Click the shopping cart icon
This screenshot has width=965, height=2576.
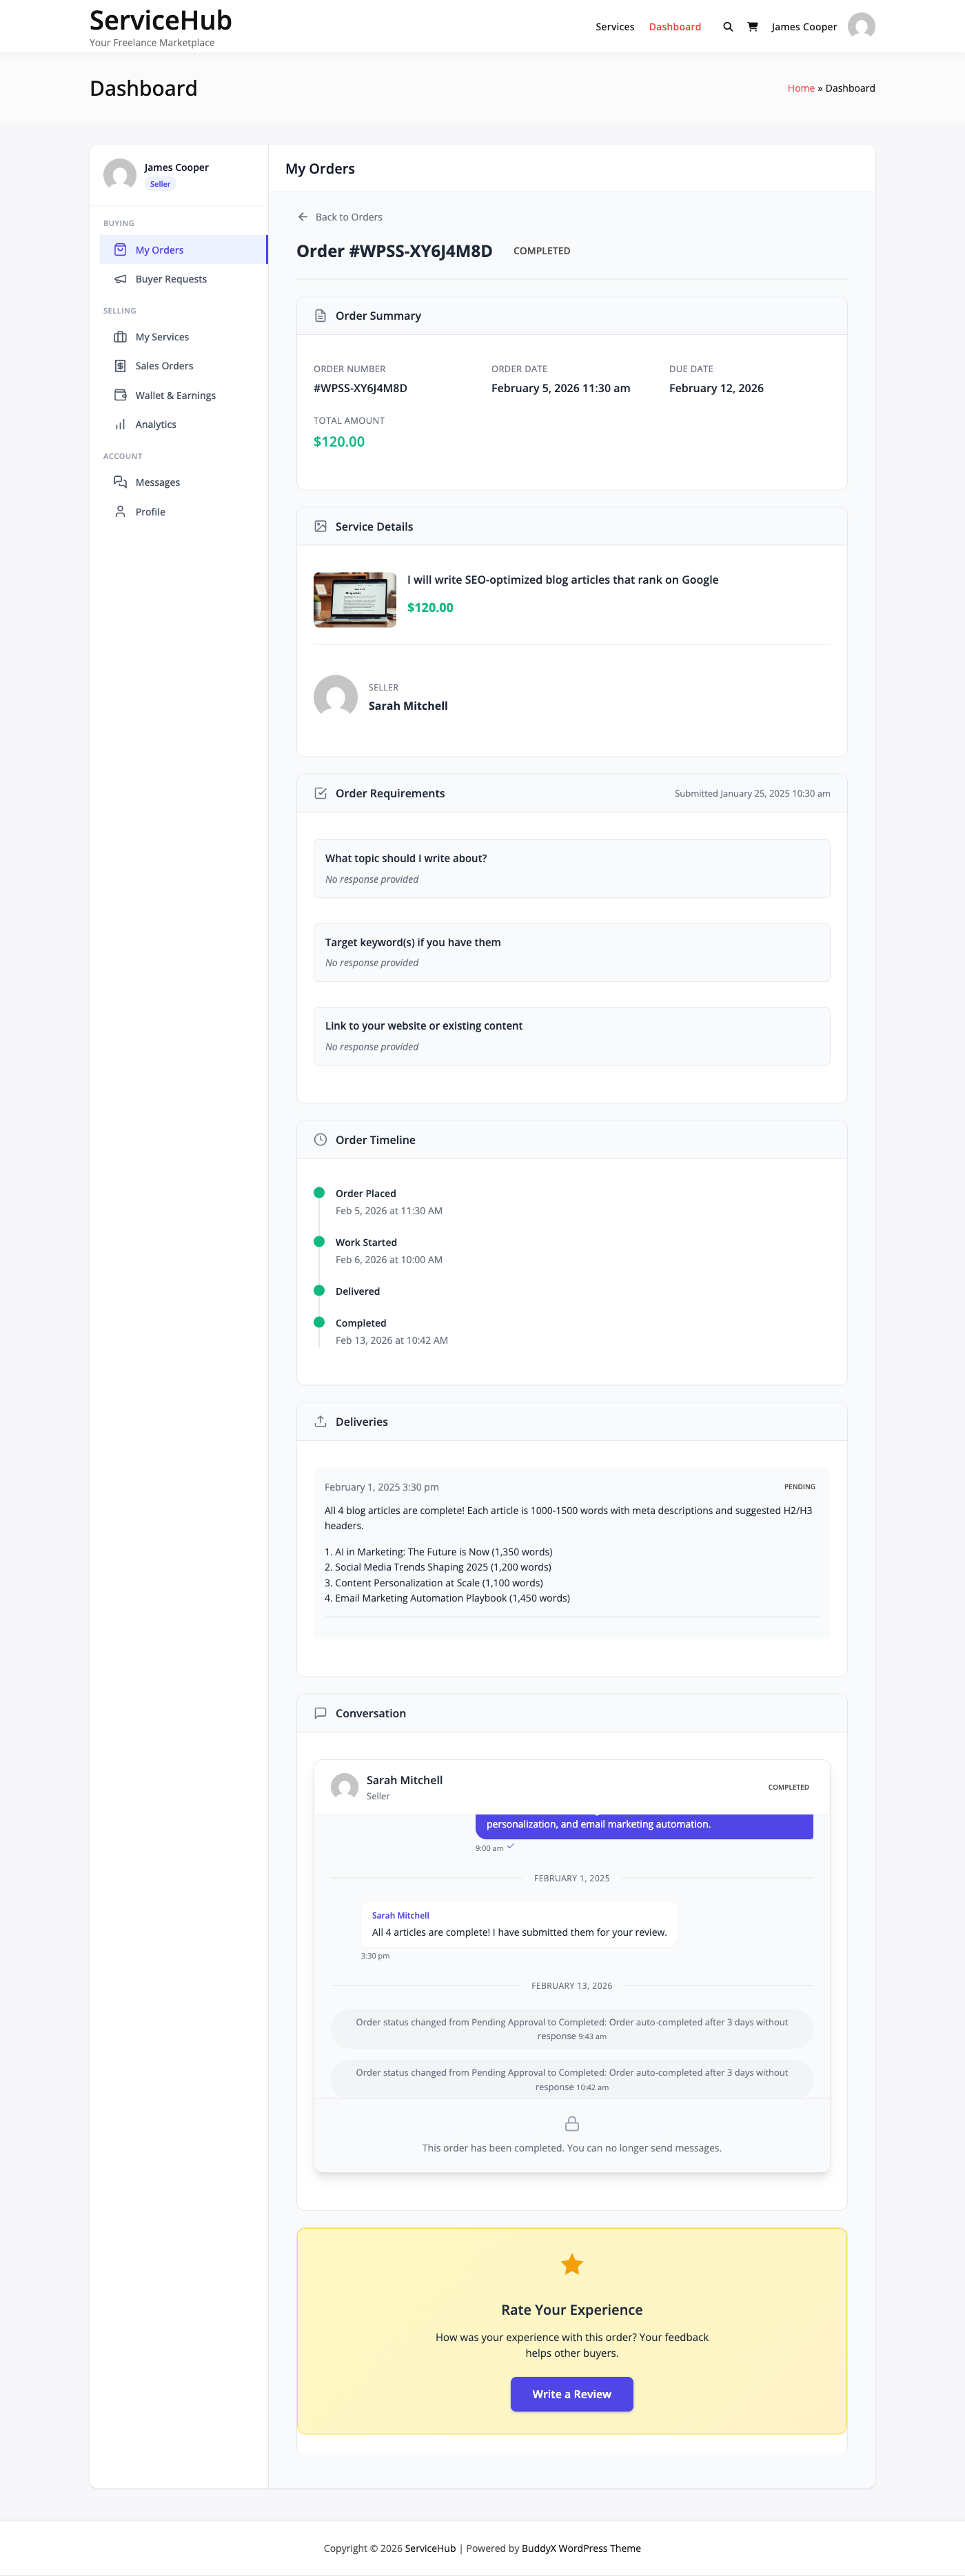click(753, 27)
